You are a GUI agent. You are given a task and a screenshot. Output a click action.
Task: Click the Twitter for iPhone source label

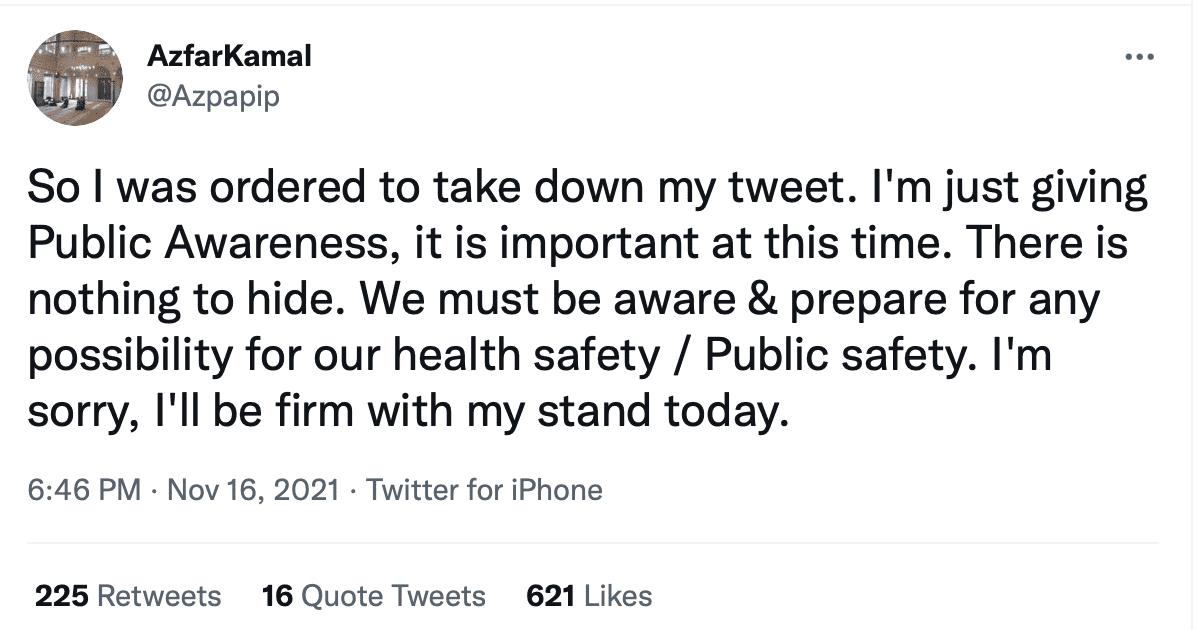(x=485, y=490)
